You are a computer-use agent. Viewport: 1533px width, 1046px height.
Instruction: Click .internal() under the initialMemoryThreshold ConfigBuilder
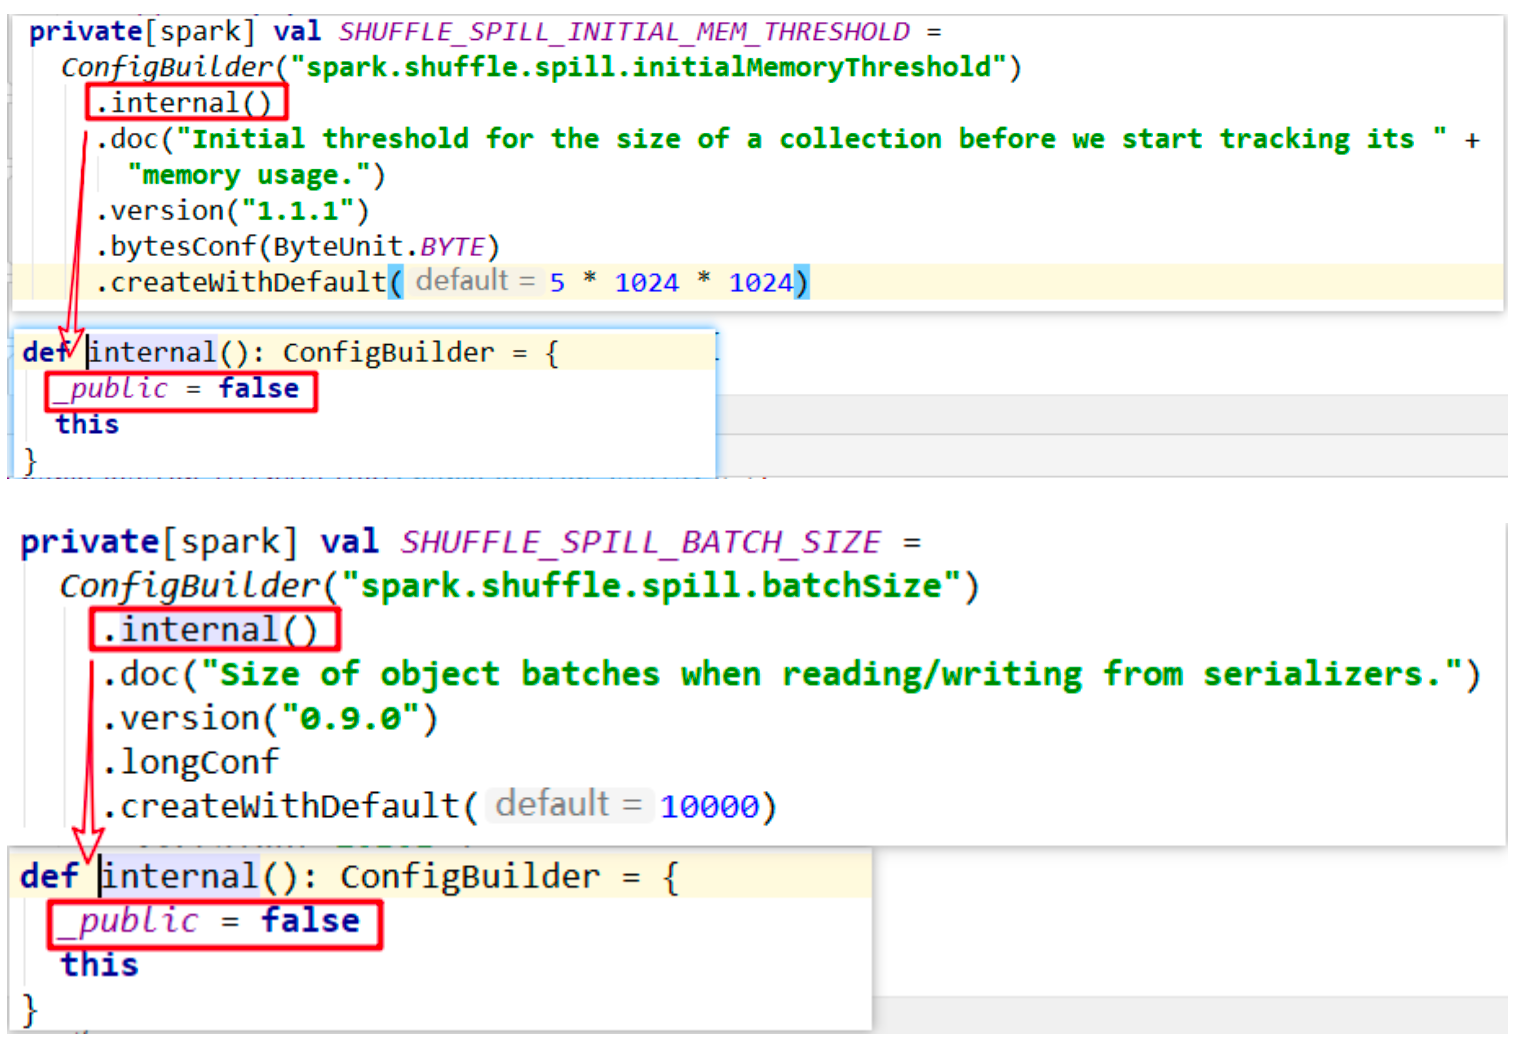186,103
